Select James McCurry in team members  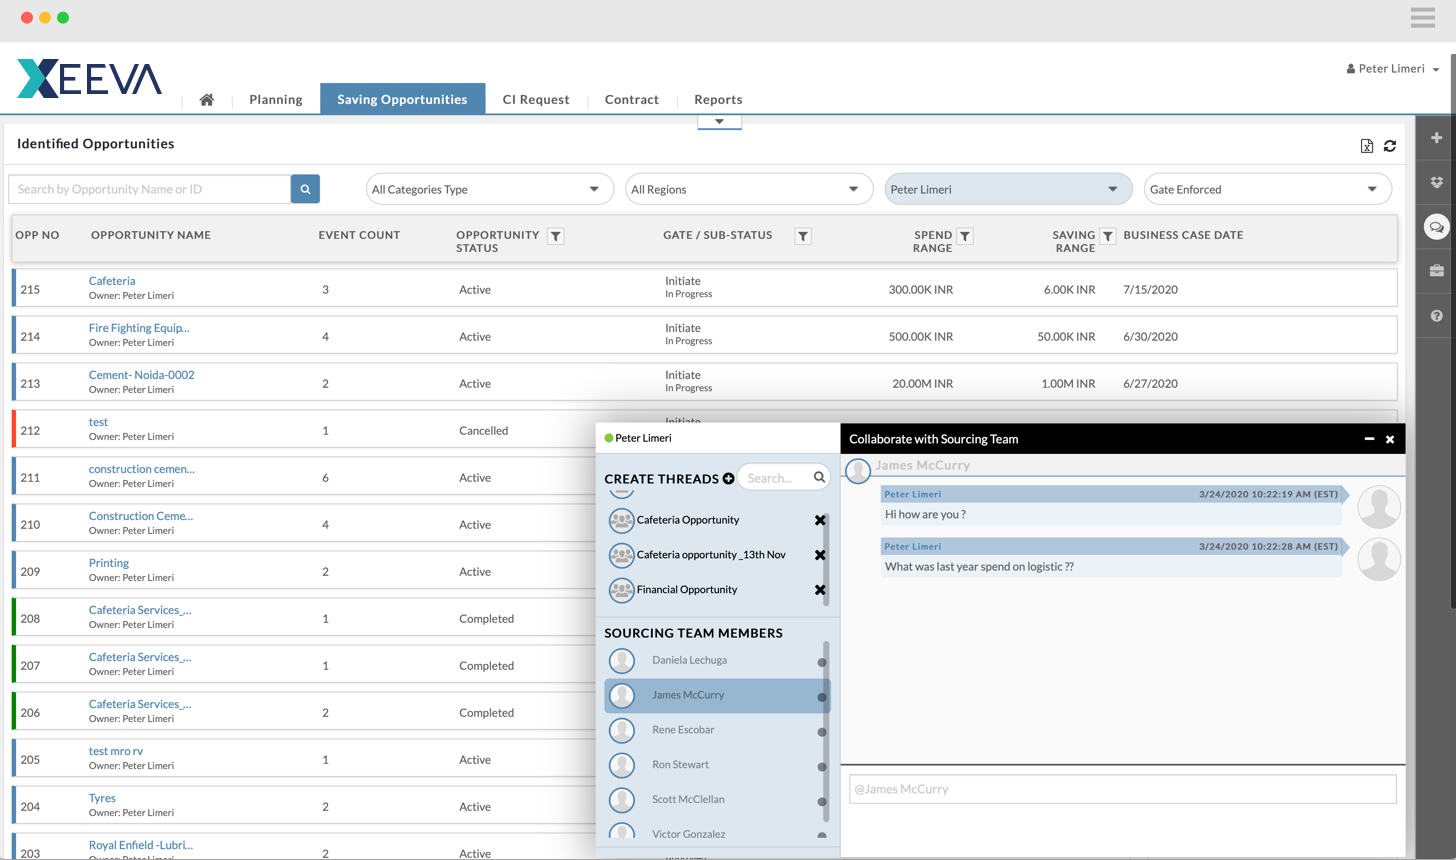pyautogui.click(x=717, y=696)
